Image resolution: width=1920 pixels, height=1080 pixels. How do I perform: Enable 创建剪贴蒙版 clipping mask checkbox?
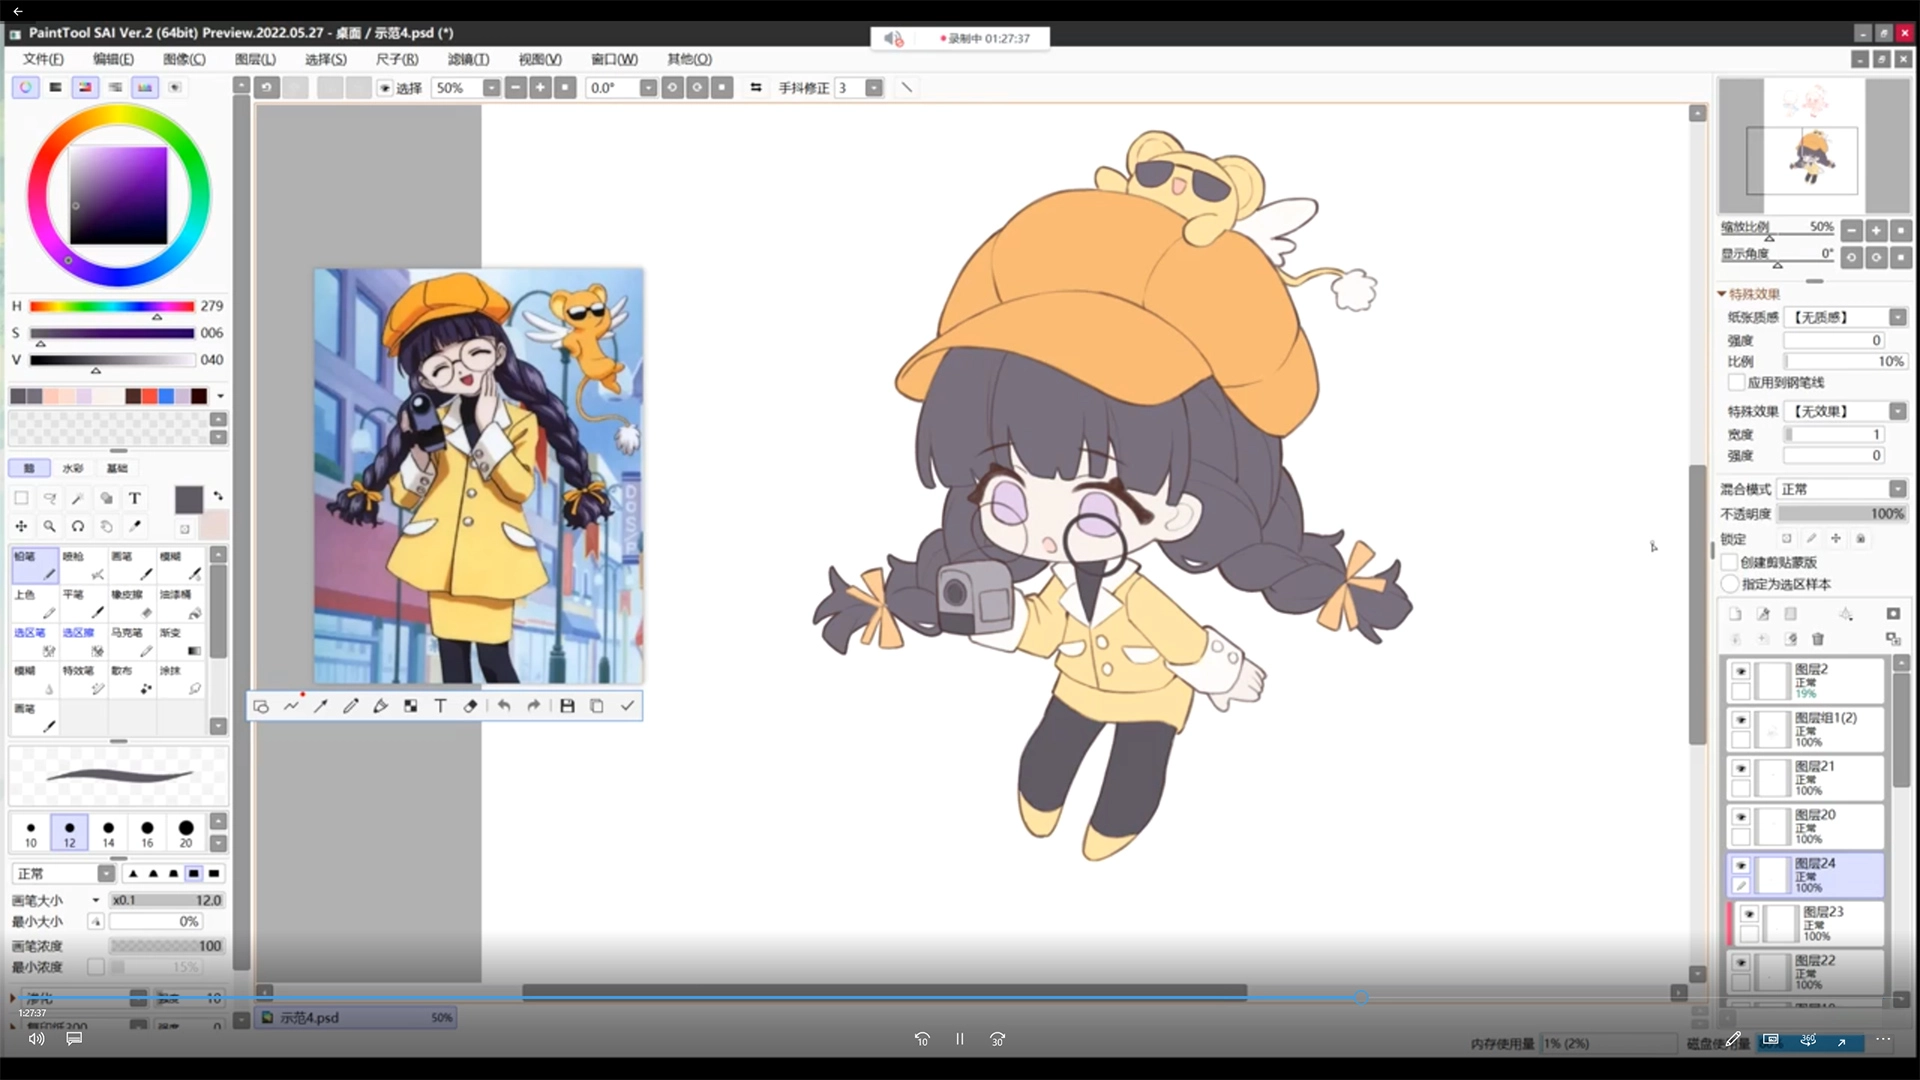1730,562
